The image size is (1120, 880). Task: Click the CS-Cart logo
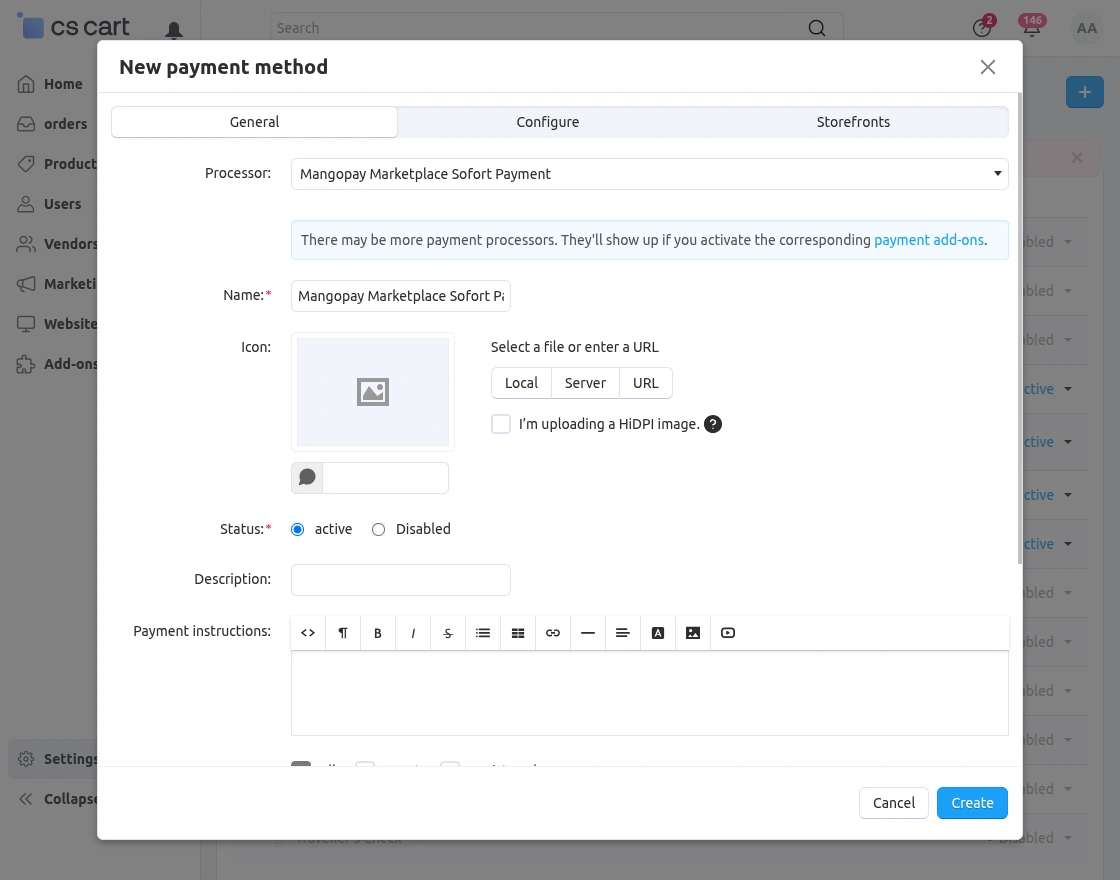pos(74,27)
